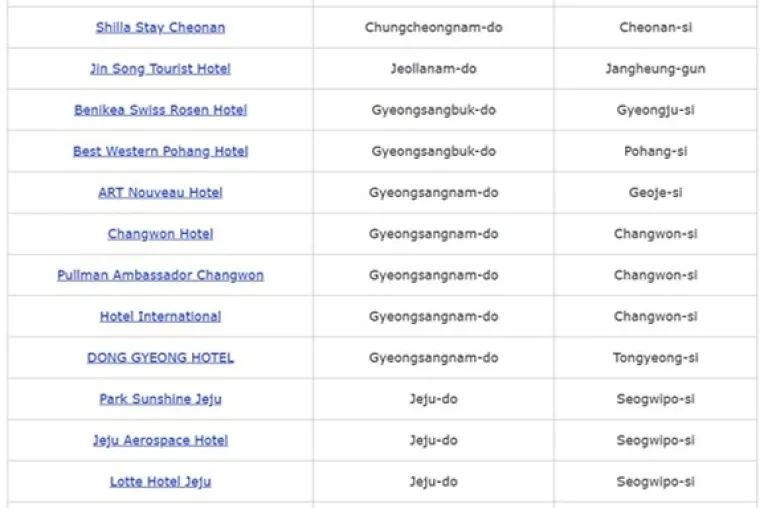768x508 pixels.
Task: Click the Jin Song Tourist Hotel link
Action: [160, 69]
